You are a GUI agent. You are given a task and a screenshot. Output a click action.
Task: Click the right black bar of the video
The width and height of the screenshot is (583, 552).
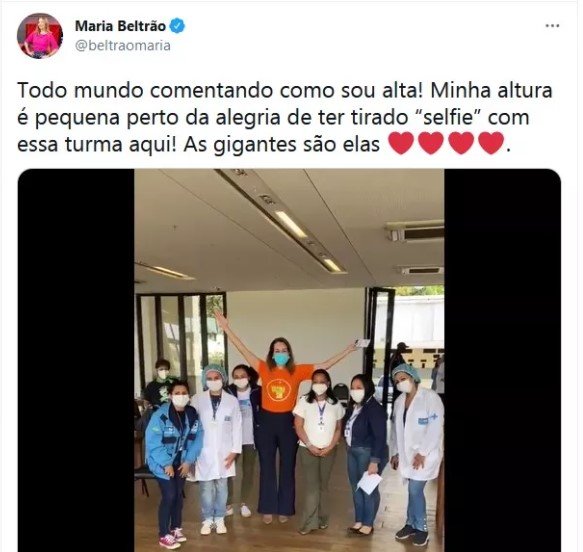point(502,360)
